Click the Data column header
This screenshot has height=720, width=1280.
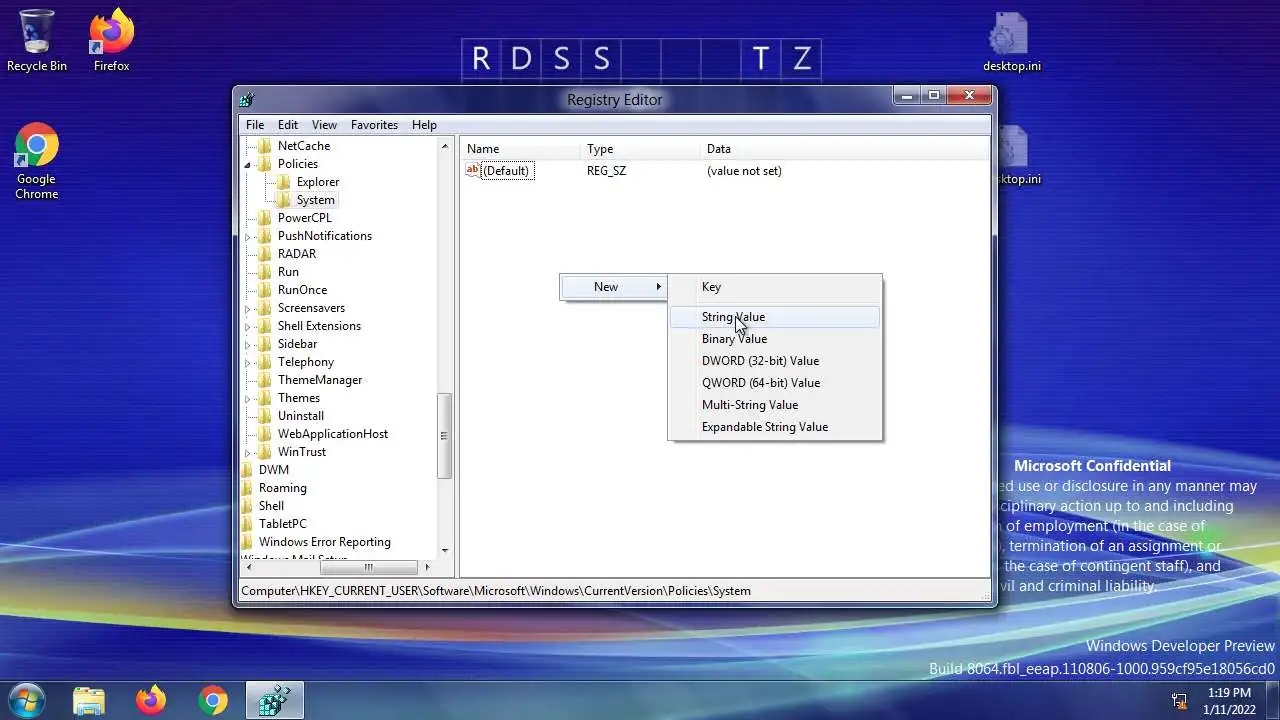[x=845, y=149]
